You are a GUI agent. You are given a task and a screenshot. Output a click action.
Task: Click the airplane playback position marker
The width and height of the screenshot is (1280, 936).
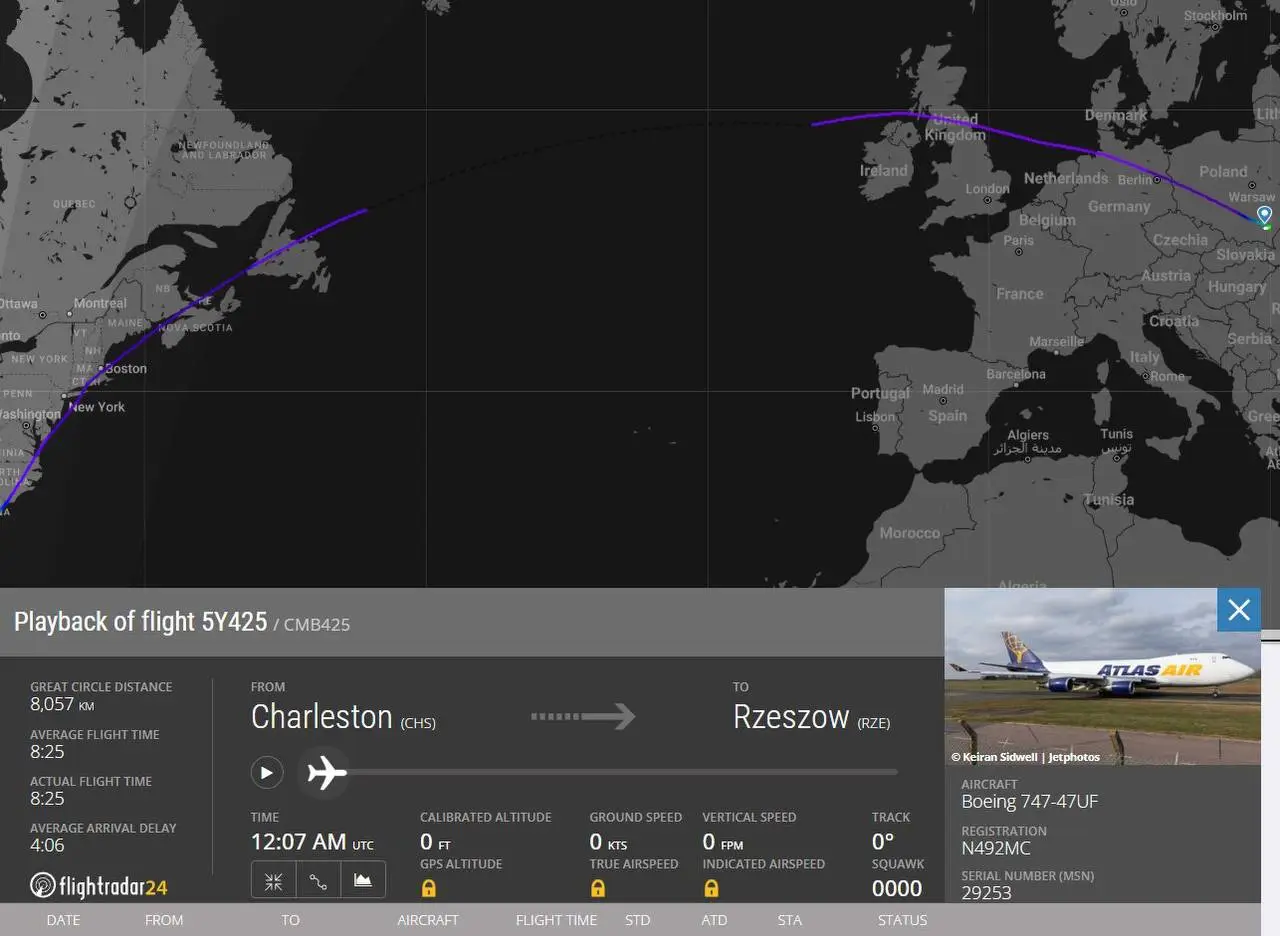[x=326, y=772]
